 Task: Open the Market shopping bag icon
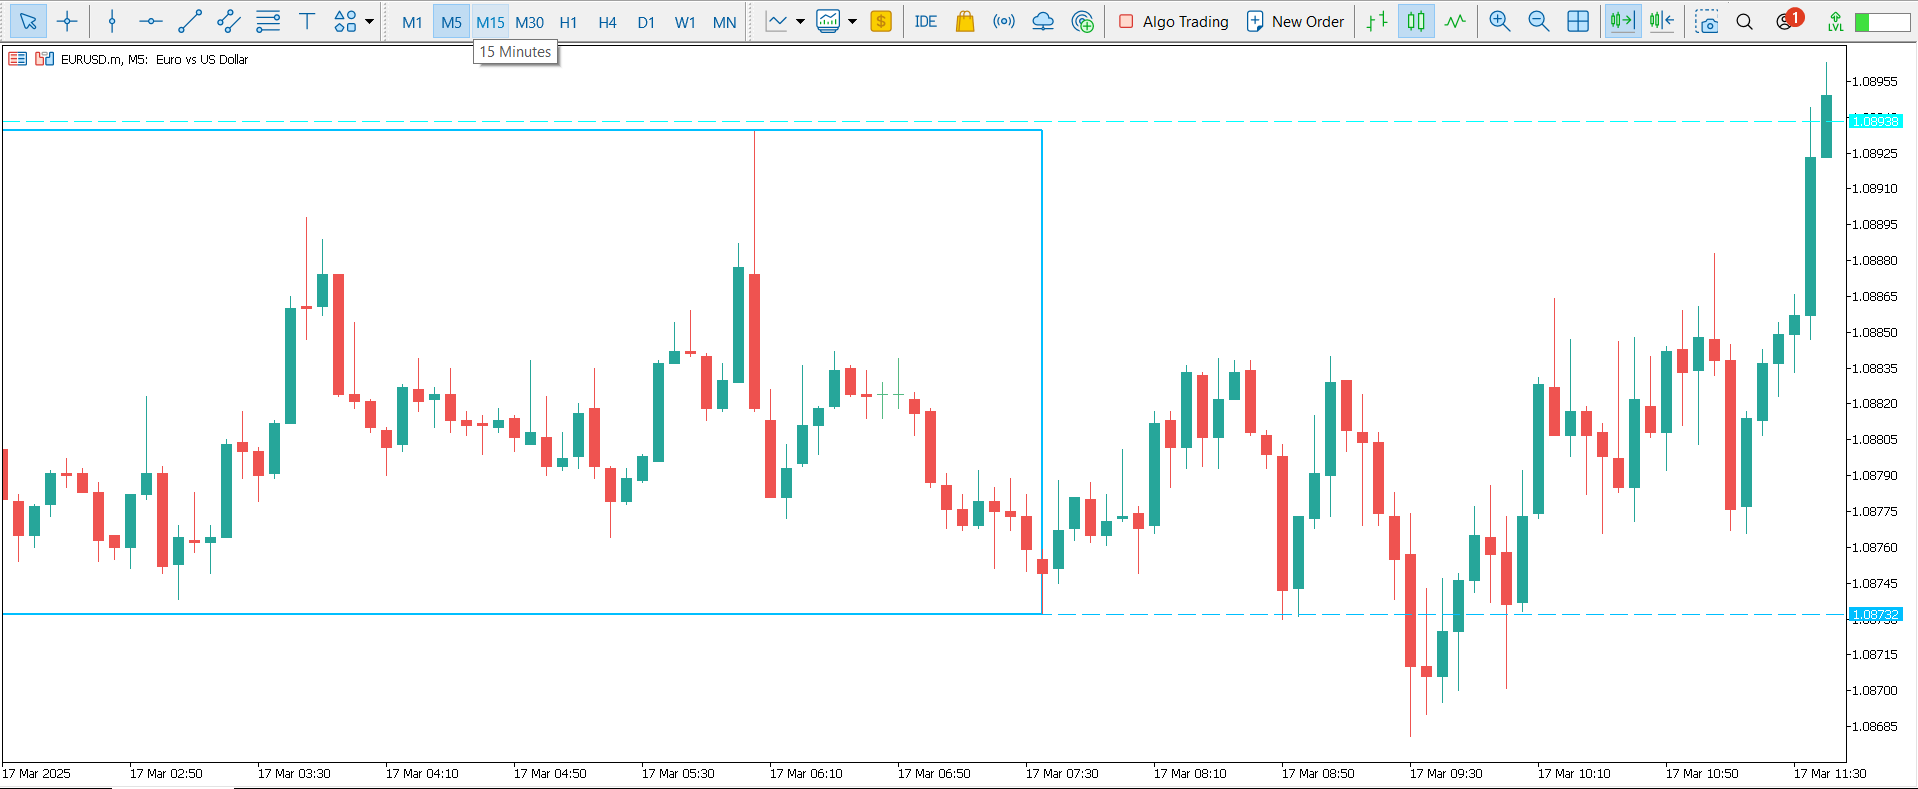click(x=964, y=21)
